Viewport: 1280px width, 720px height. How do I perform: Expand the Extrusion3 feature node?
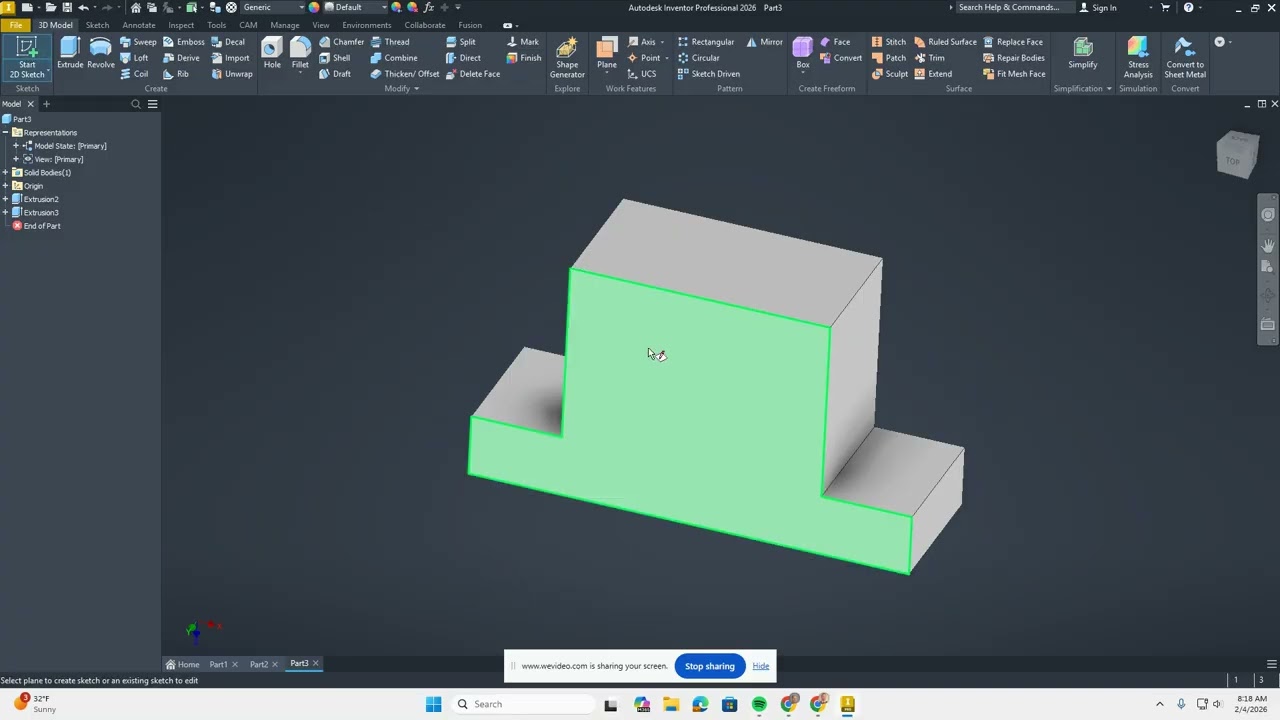pos(6,212)
